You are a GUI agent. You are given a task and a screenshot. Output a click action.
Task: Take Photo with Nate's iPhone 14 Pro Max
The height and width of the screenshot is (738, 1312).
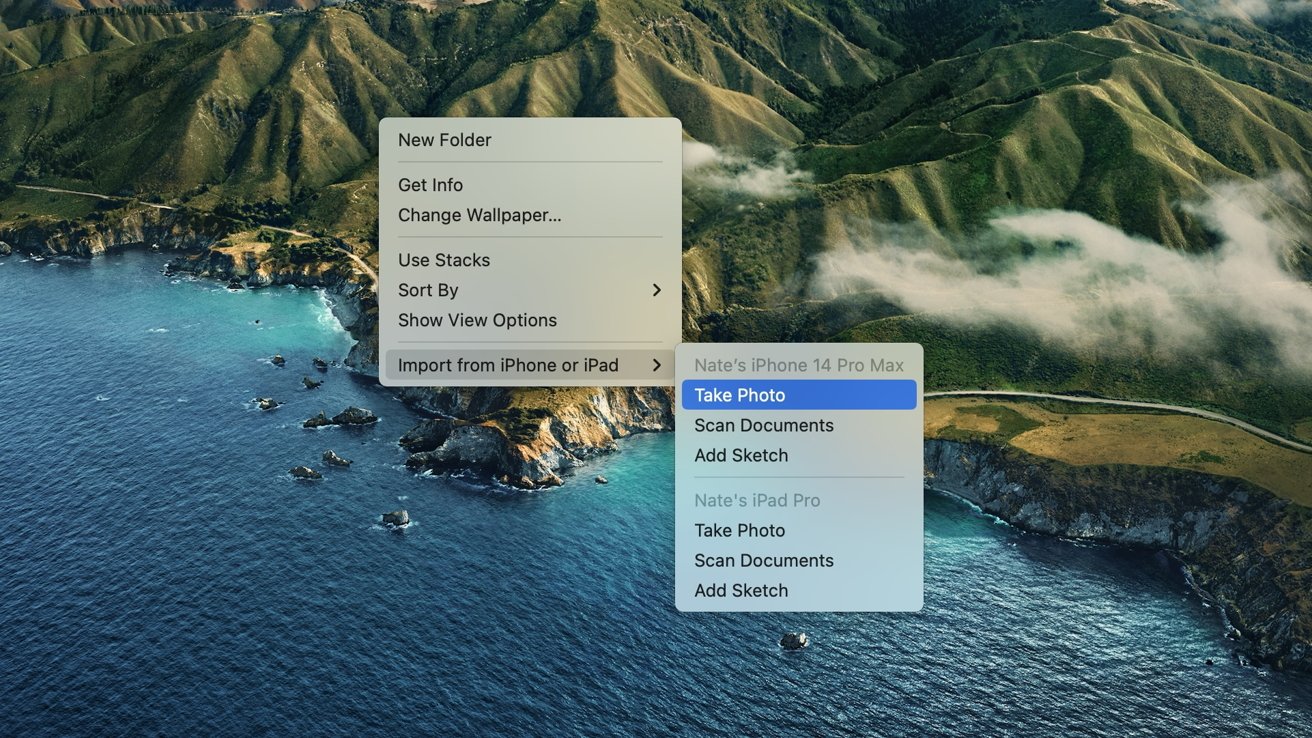(740, 395)
